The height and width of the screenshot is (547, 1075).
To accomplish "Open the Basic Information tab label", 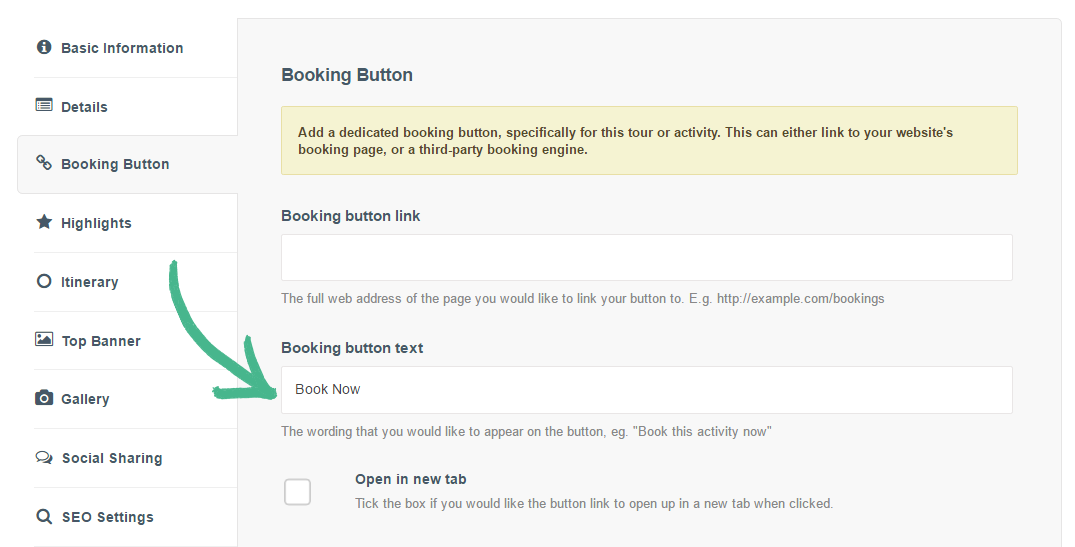I will (x=122, y=48).
